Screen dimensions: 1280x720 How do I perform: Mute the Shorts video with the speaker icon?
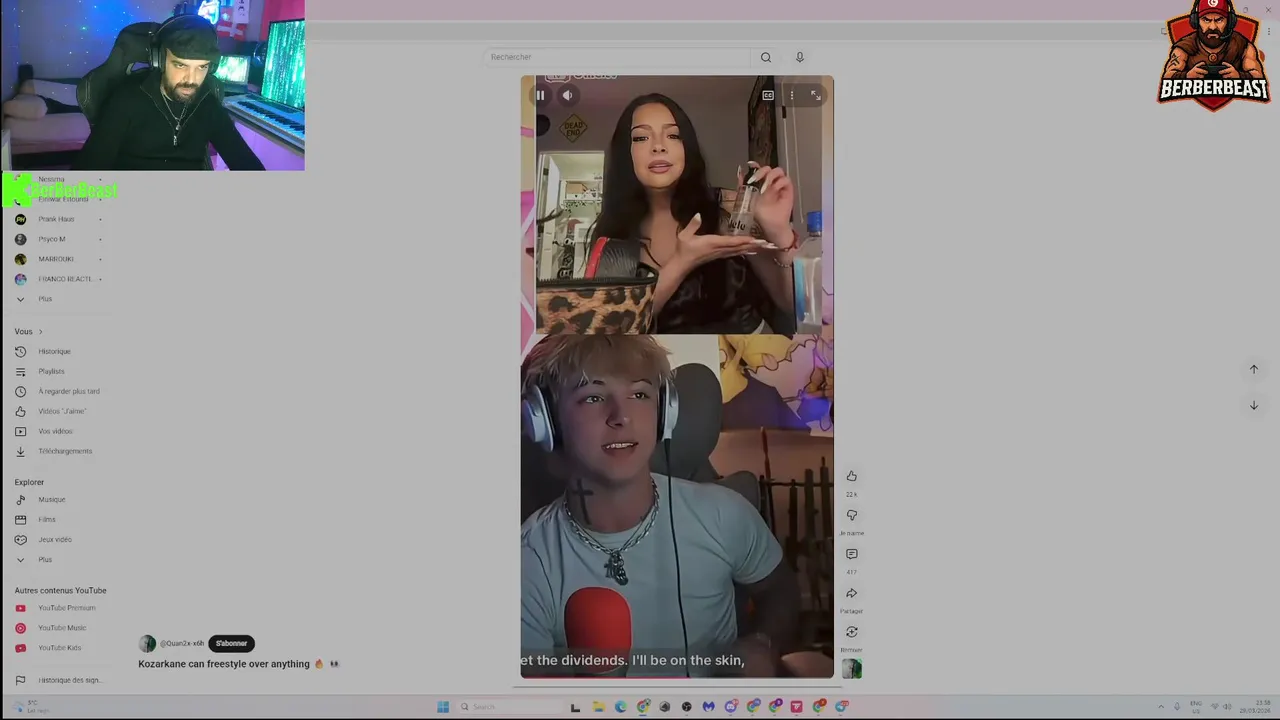tap(567, 95)
